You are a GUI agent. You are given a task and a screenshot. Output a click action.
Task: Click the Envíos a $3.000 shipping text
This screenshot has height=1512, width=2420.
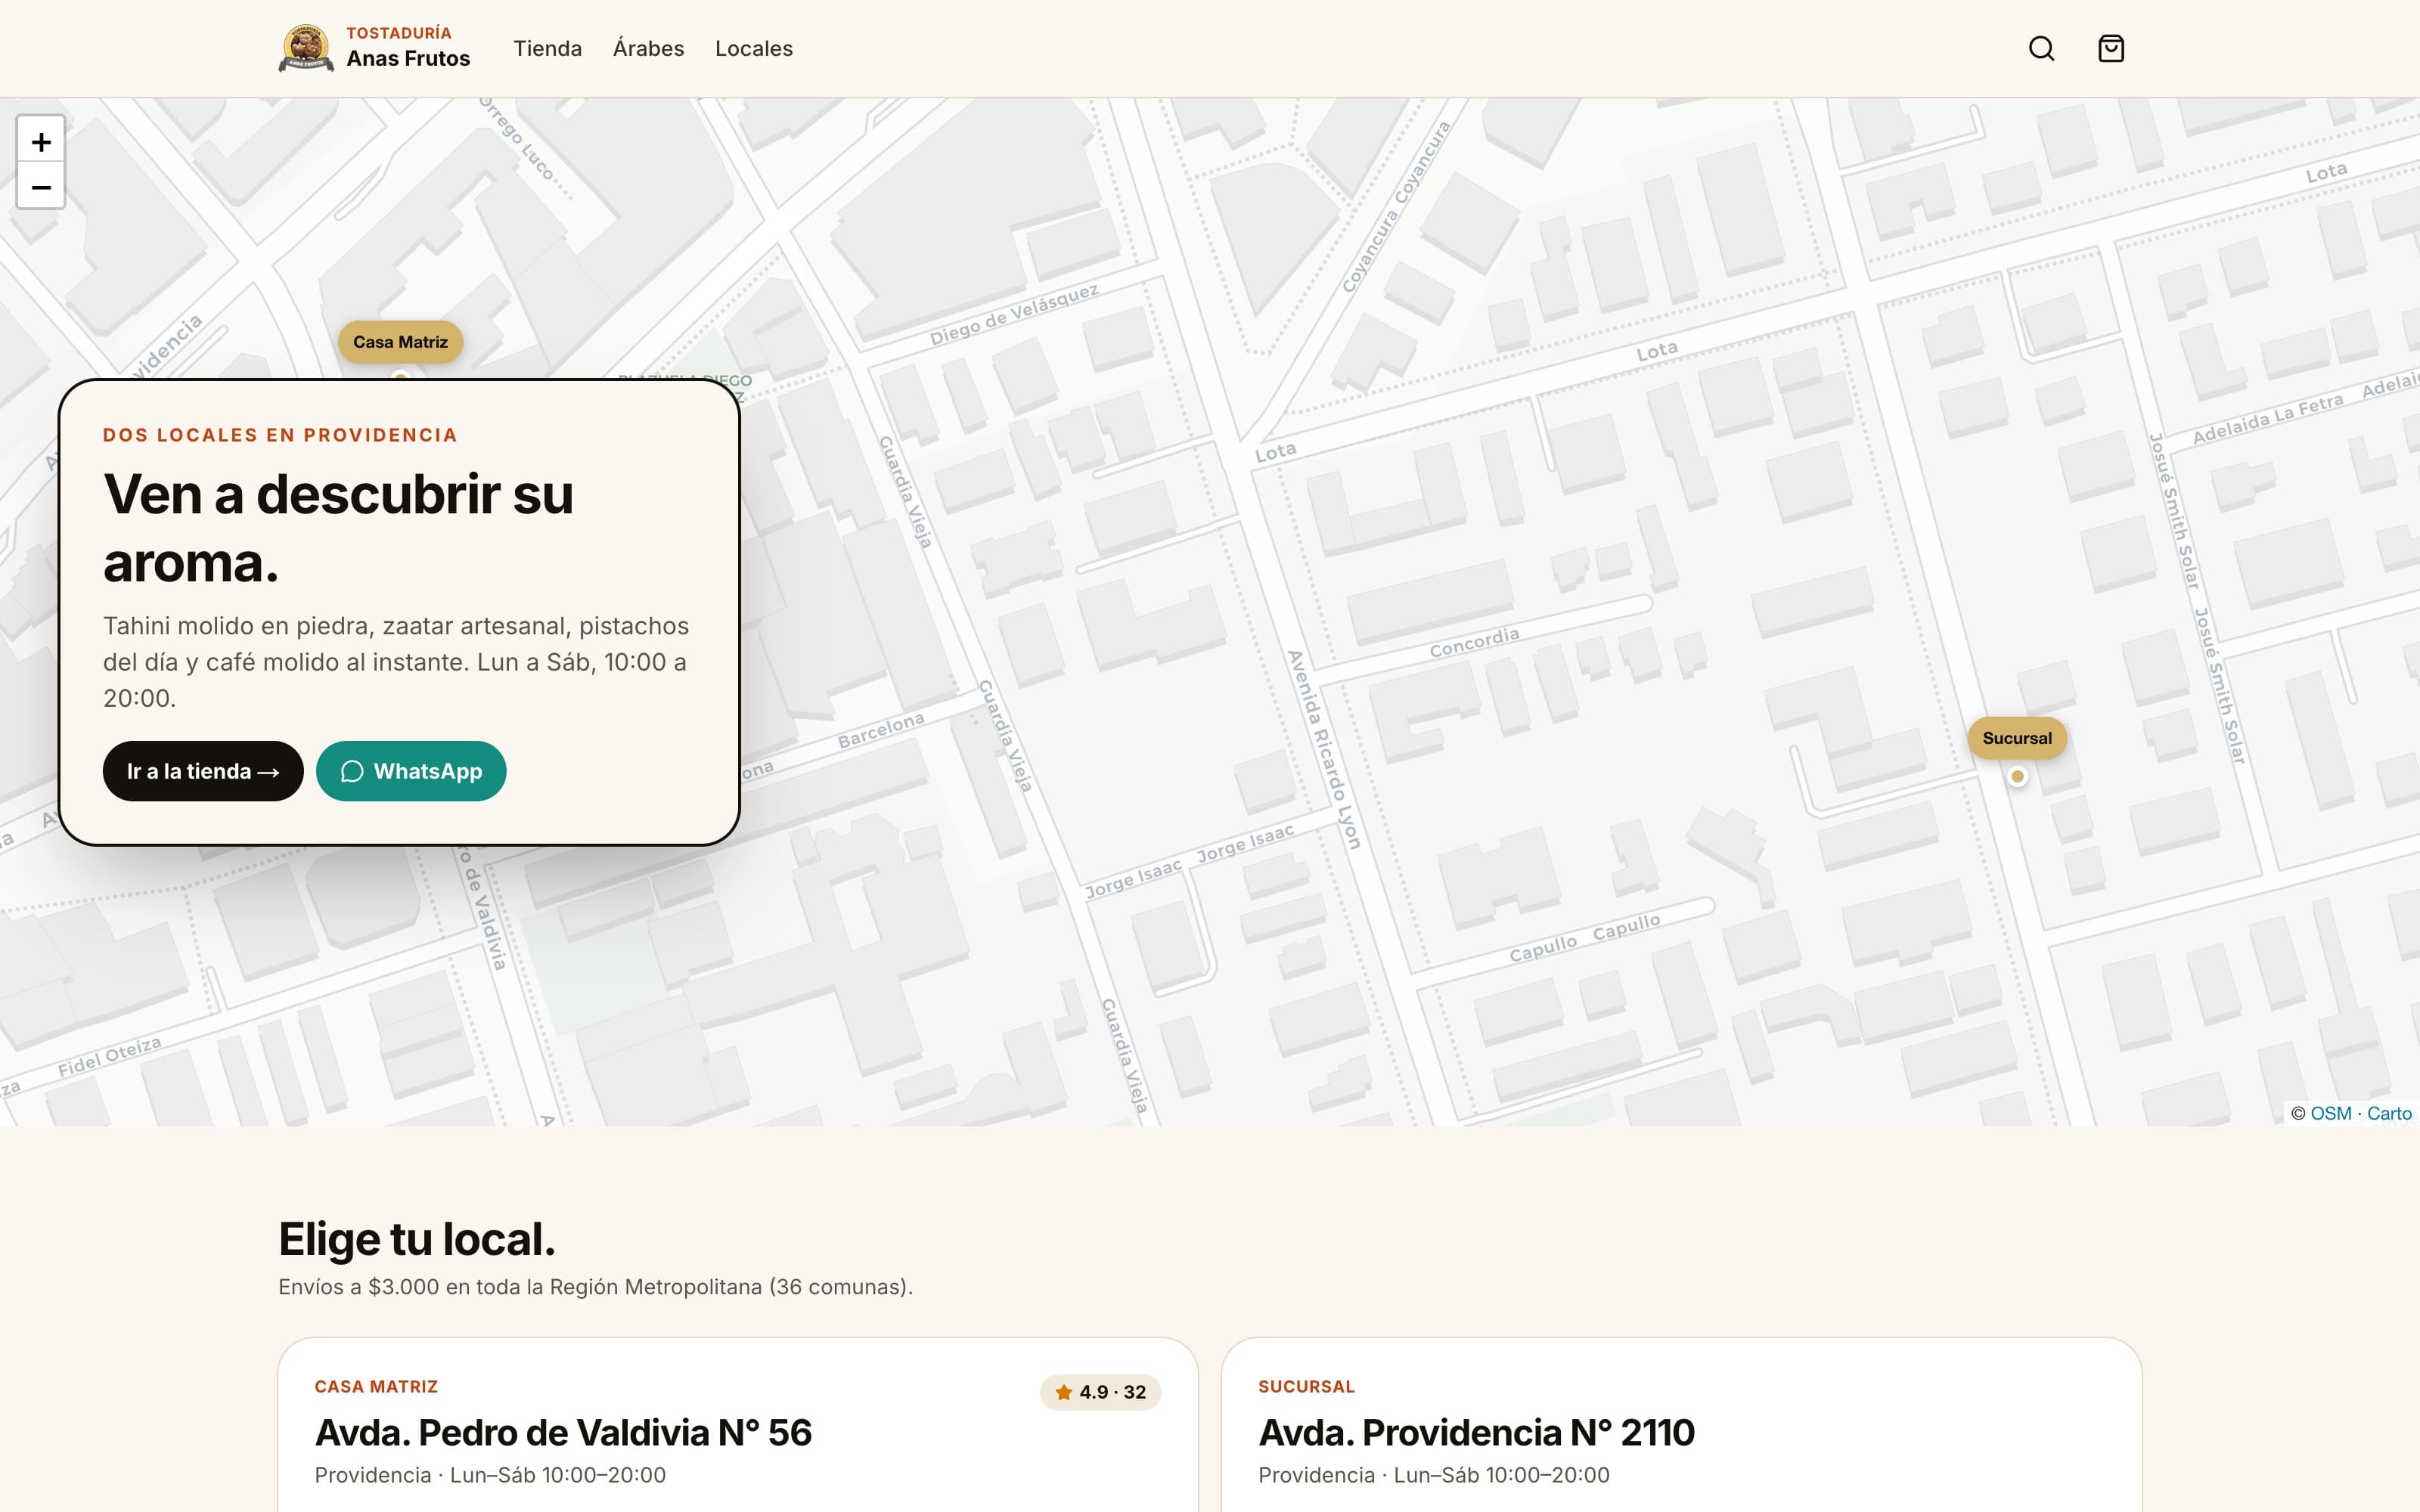pos(595,1286)
